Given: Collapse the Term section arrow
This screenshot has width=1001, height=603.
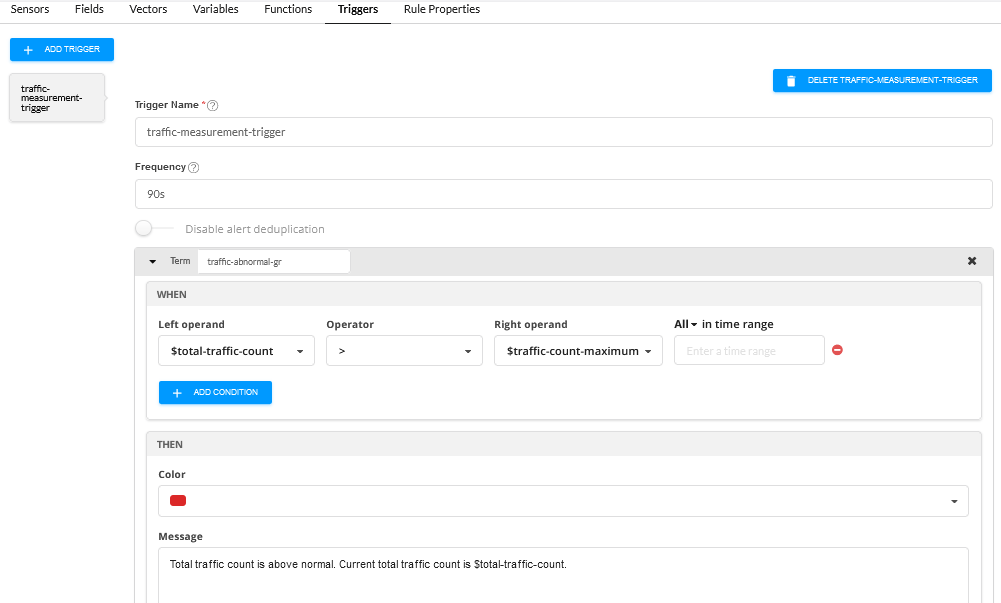Looking at the screenshot, I should (x=153, y=261).
